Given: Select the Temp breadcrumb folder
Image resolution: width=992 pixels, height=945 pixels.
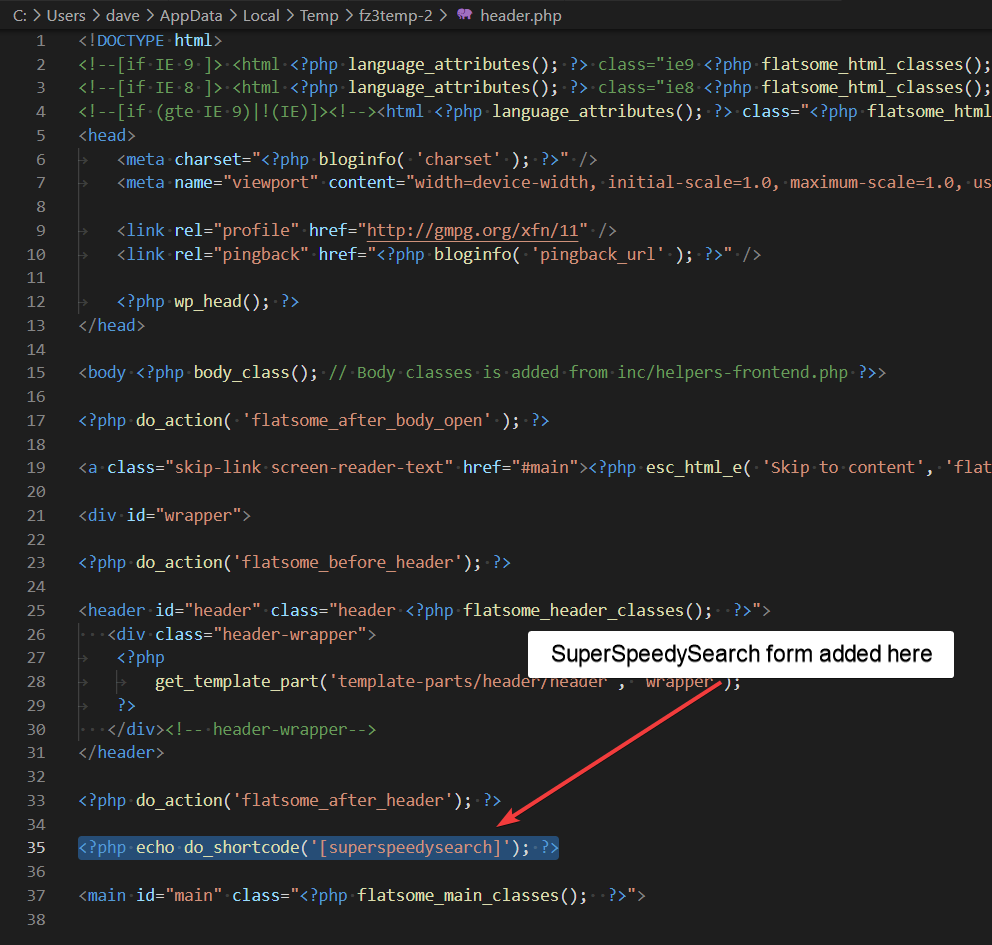Looking at the screenshot, I should [319, 16].
